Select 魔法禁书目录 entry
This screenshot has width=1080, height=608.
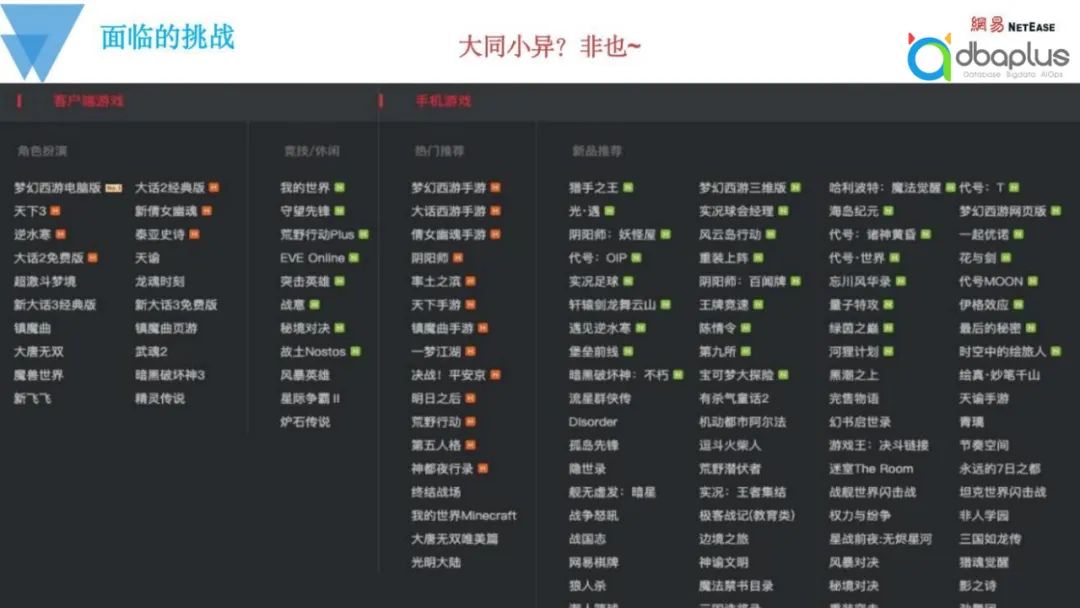736,586
